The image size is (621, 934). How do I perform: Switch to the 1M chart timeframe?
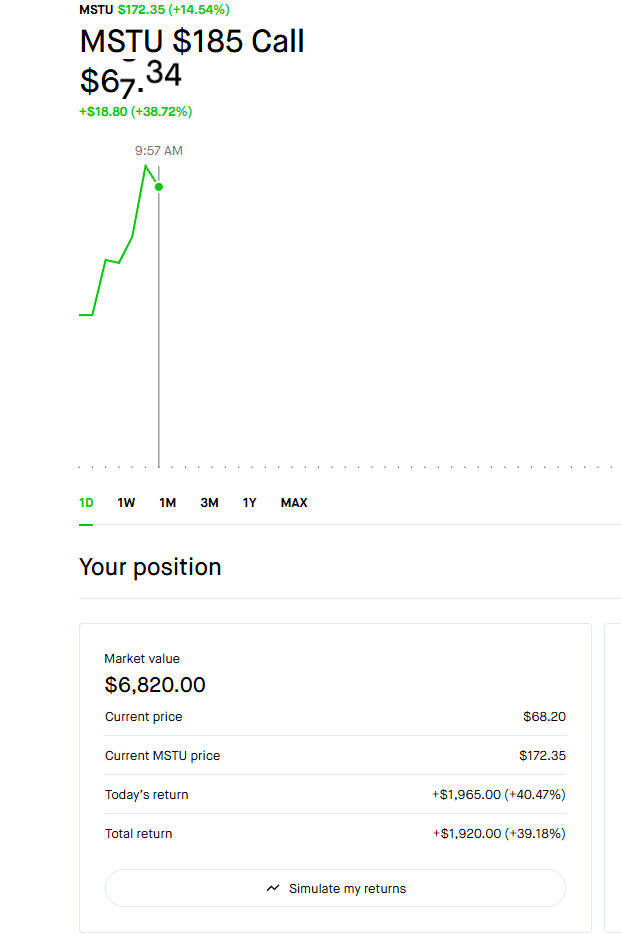coord(167,503)
